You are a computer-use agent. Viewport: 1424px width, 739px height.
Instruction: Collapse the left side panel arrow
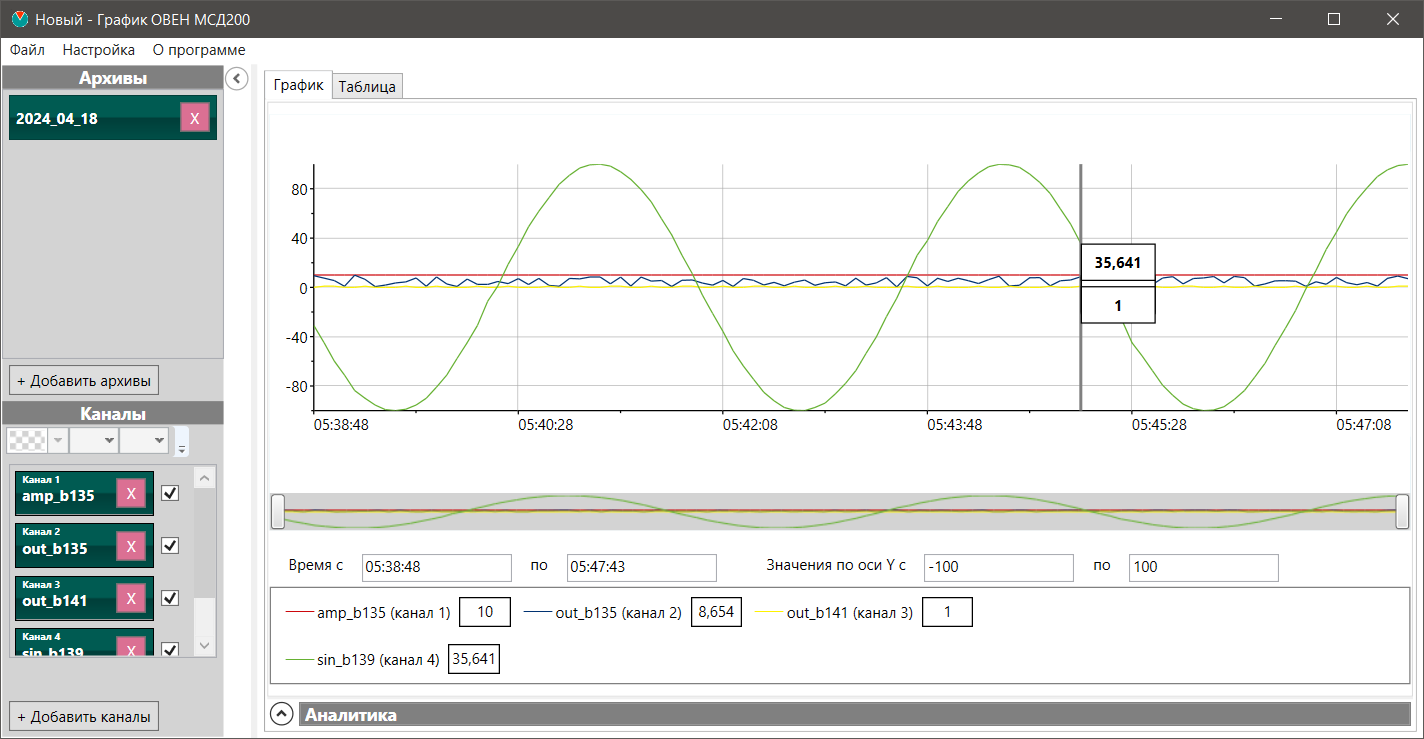237,78
